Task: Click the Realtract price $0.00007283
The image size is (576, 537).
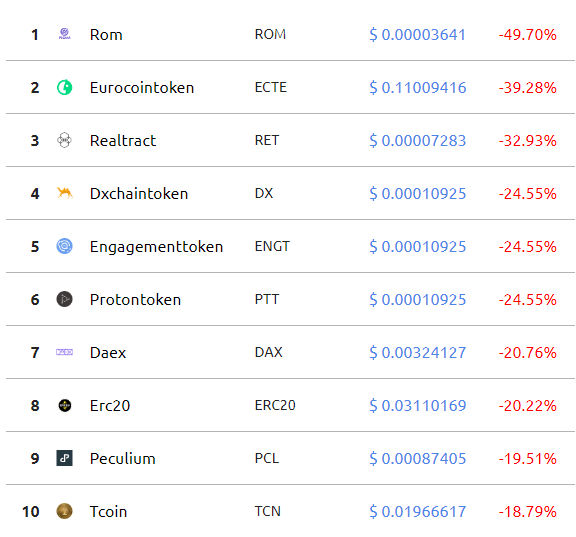Action: click(418, 141)
